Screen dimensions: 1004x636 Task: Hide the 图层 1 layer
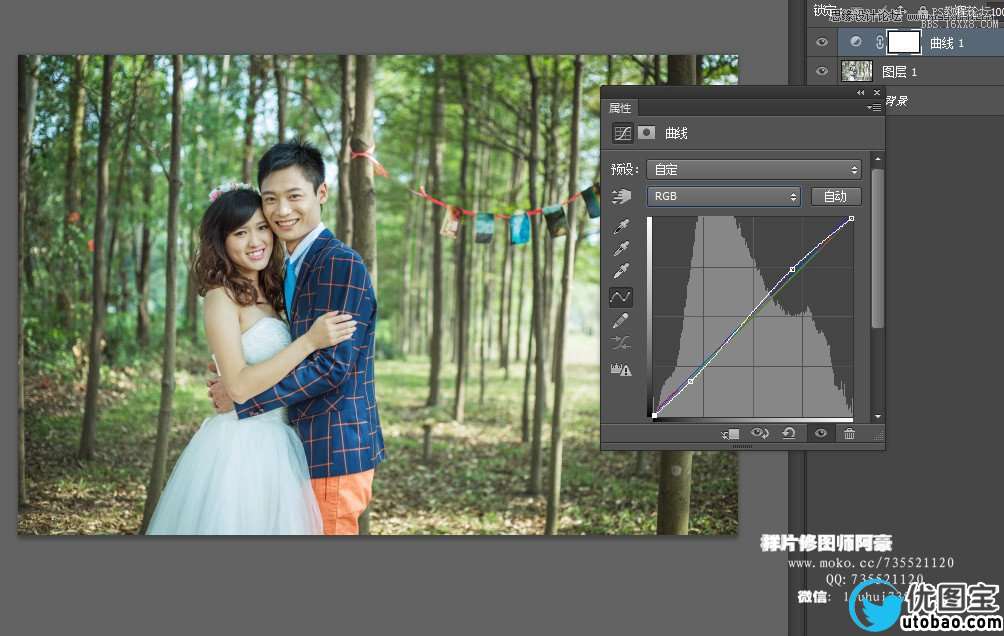click(x=822, y=71)
